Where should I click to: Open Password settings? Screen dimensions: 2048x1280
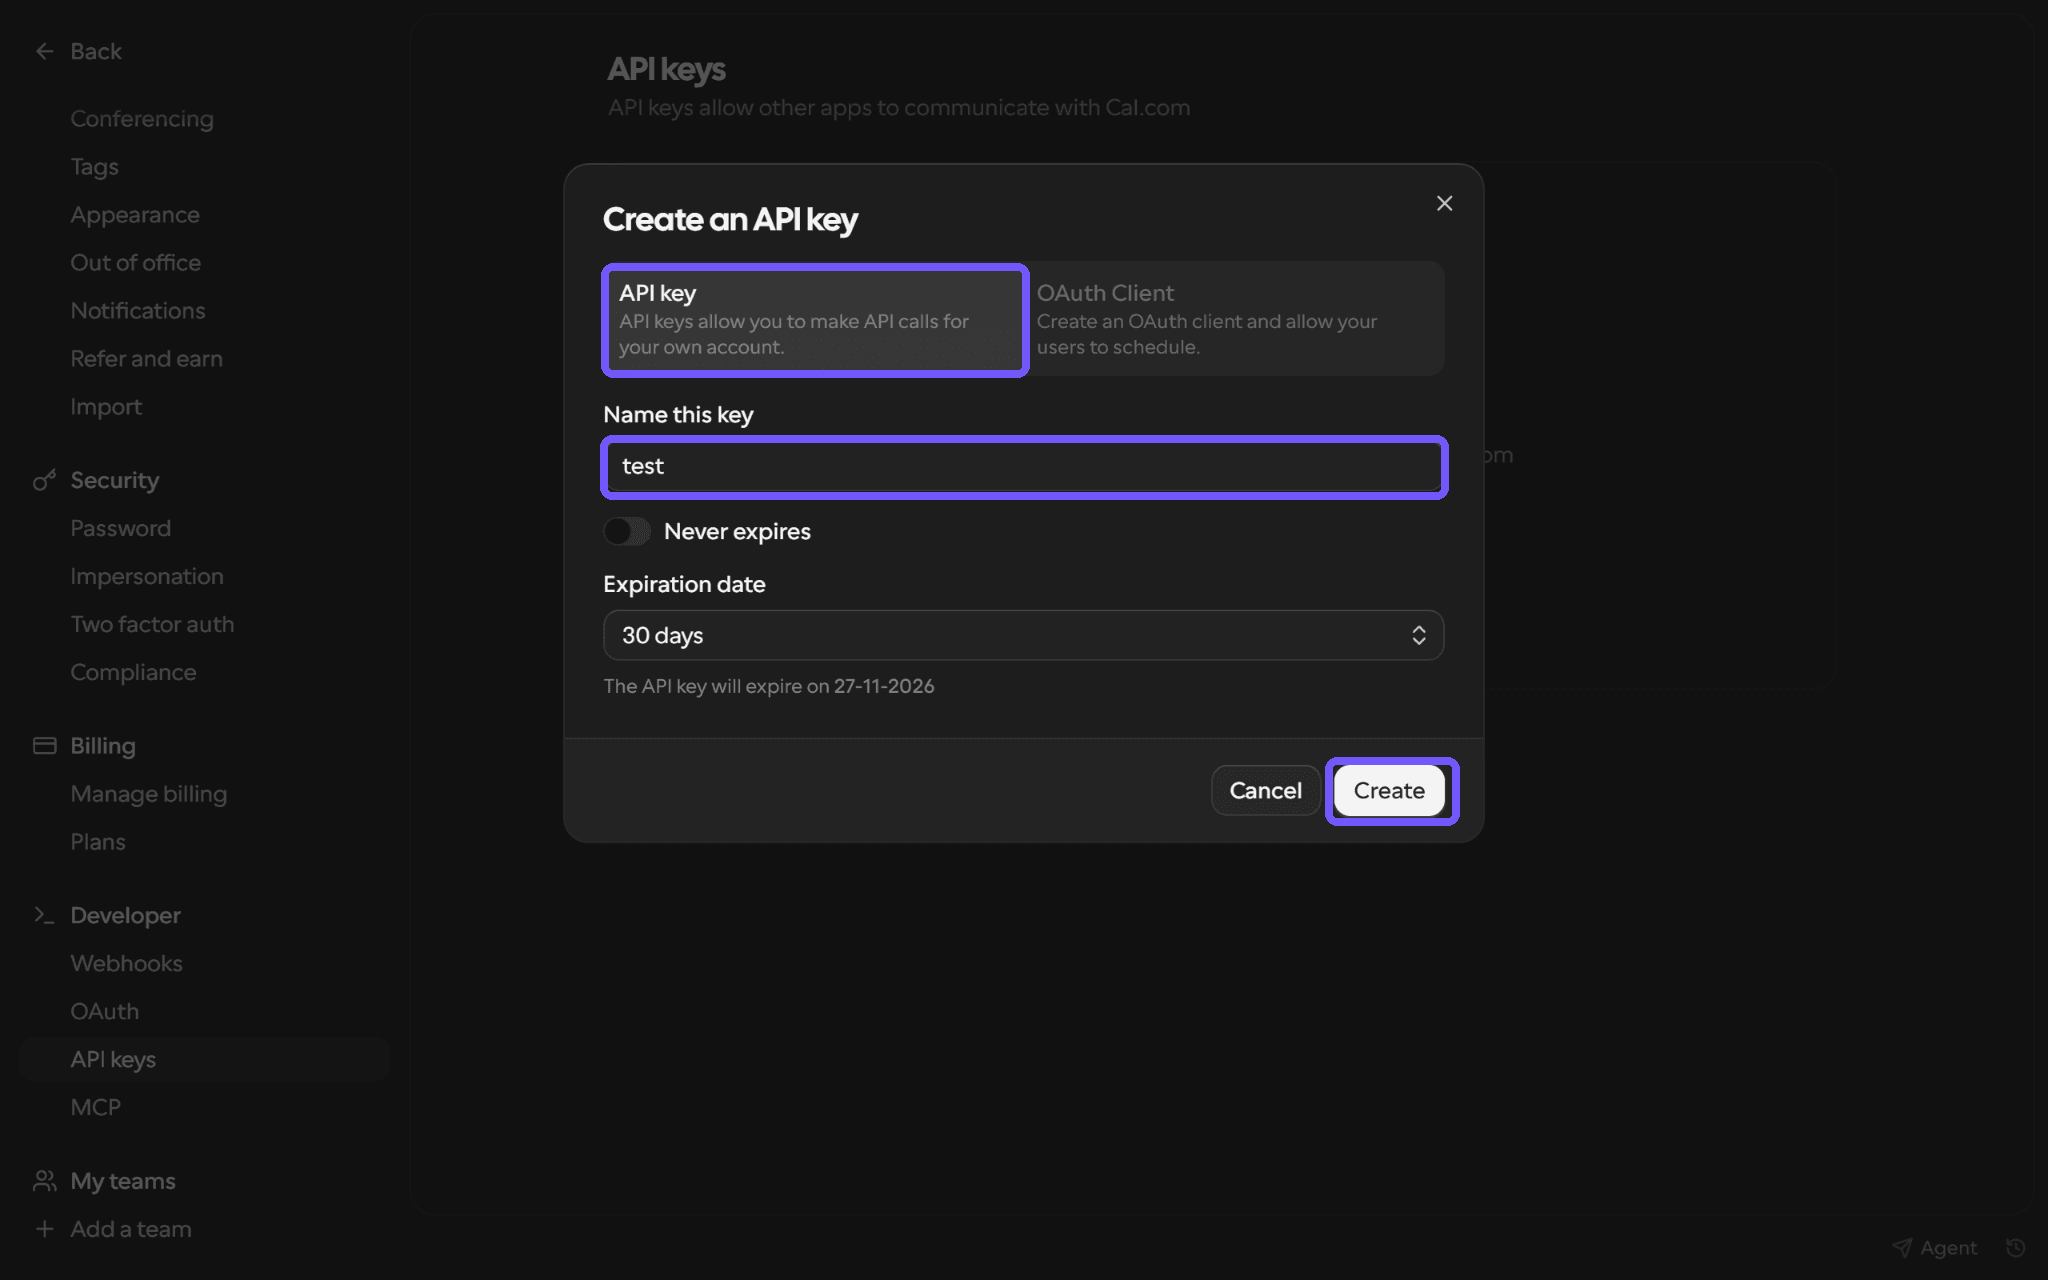pyautogui.click(x=121, y=528)
